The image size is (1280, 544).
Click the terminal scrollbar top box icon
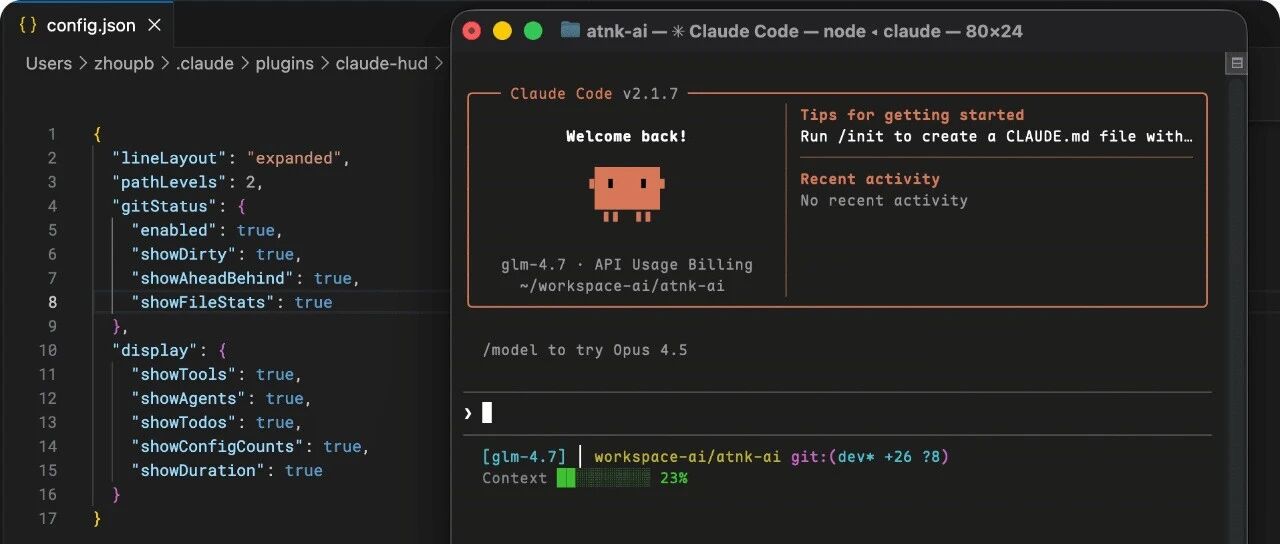tap(1236, 63)
